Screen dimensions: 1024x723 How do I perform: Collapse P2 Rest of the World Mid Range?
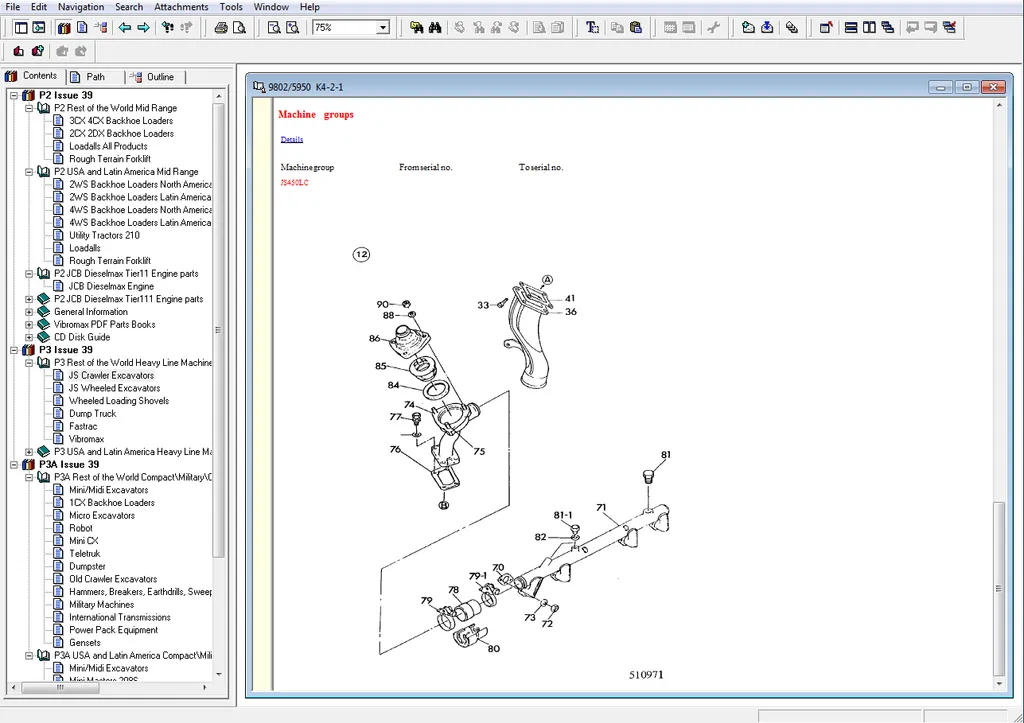click(29, 108)
